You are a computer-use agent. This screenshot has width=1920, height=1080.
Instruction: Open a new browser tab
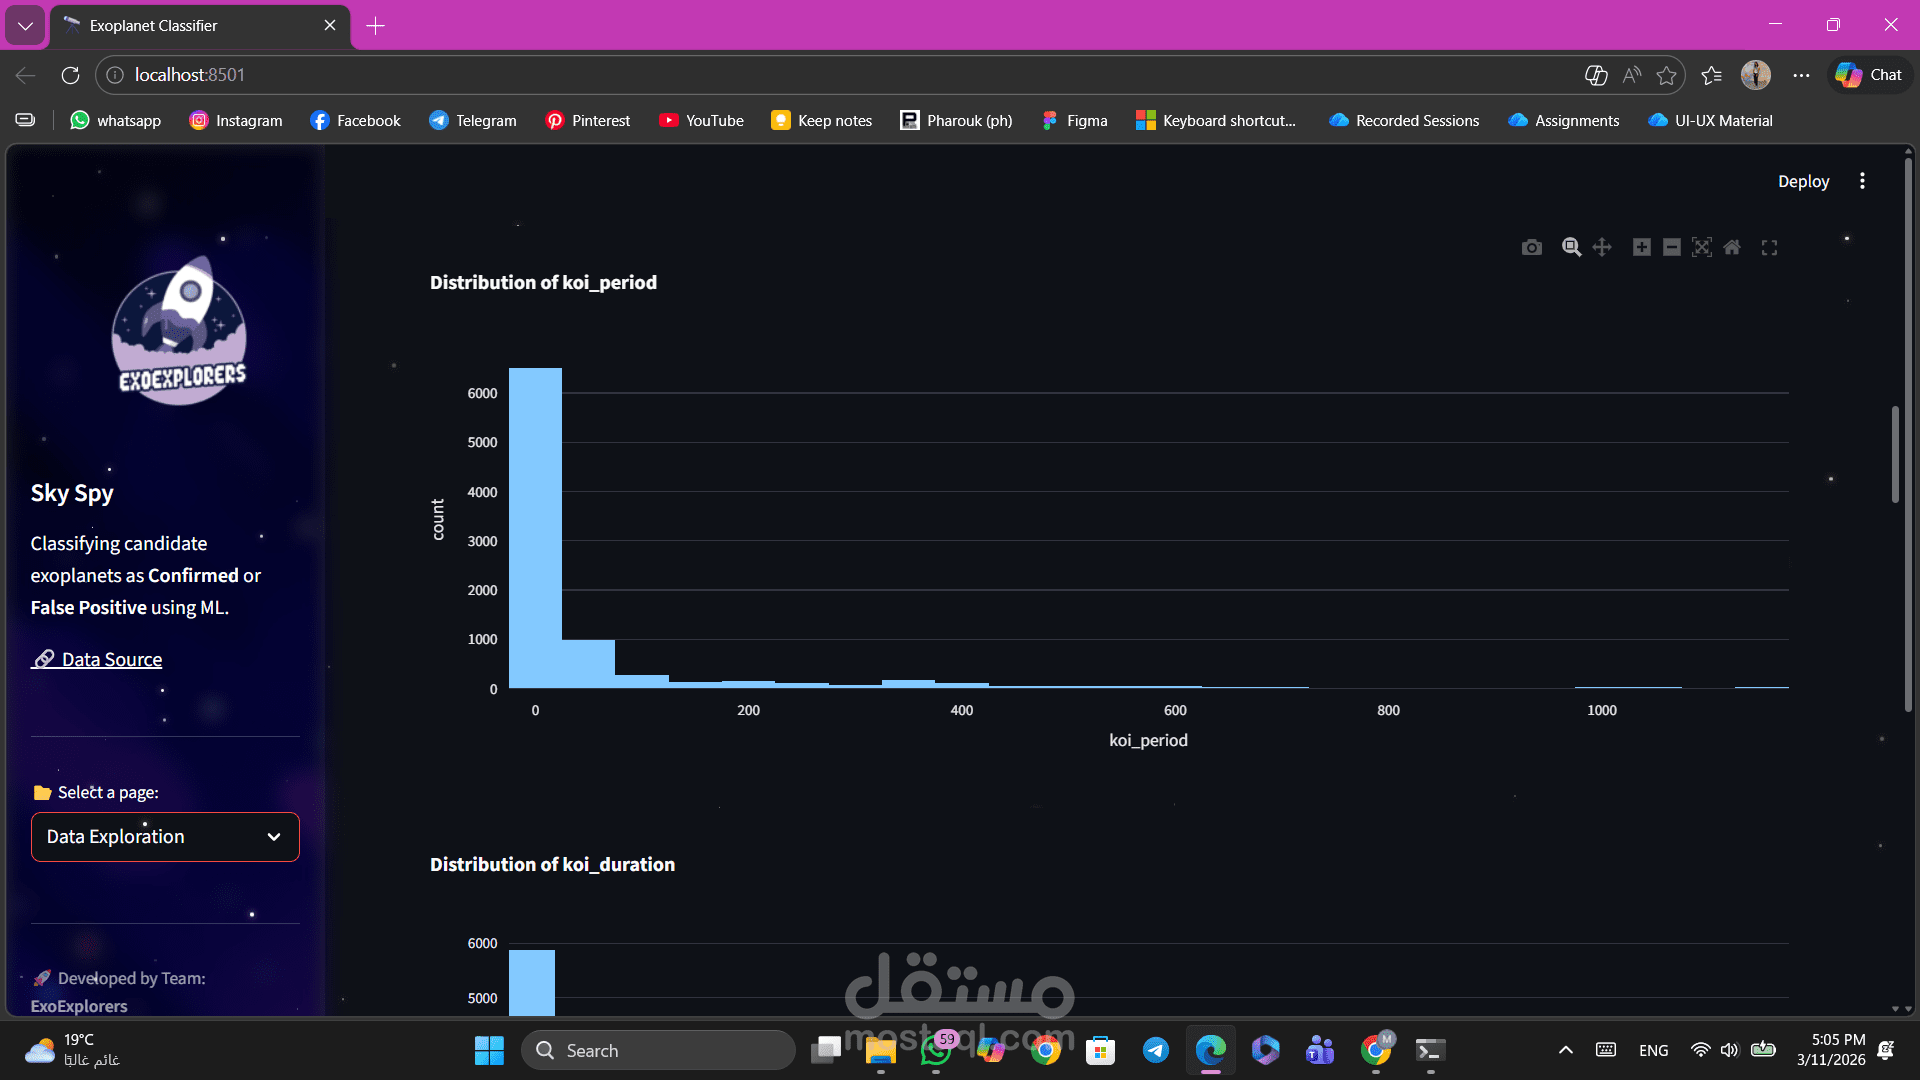point(376,25)
